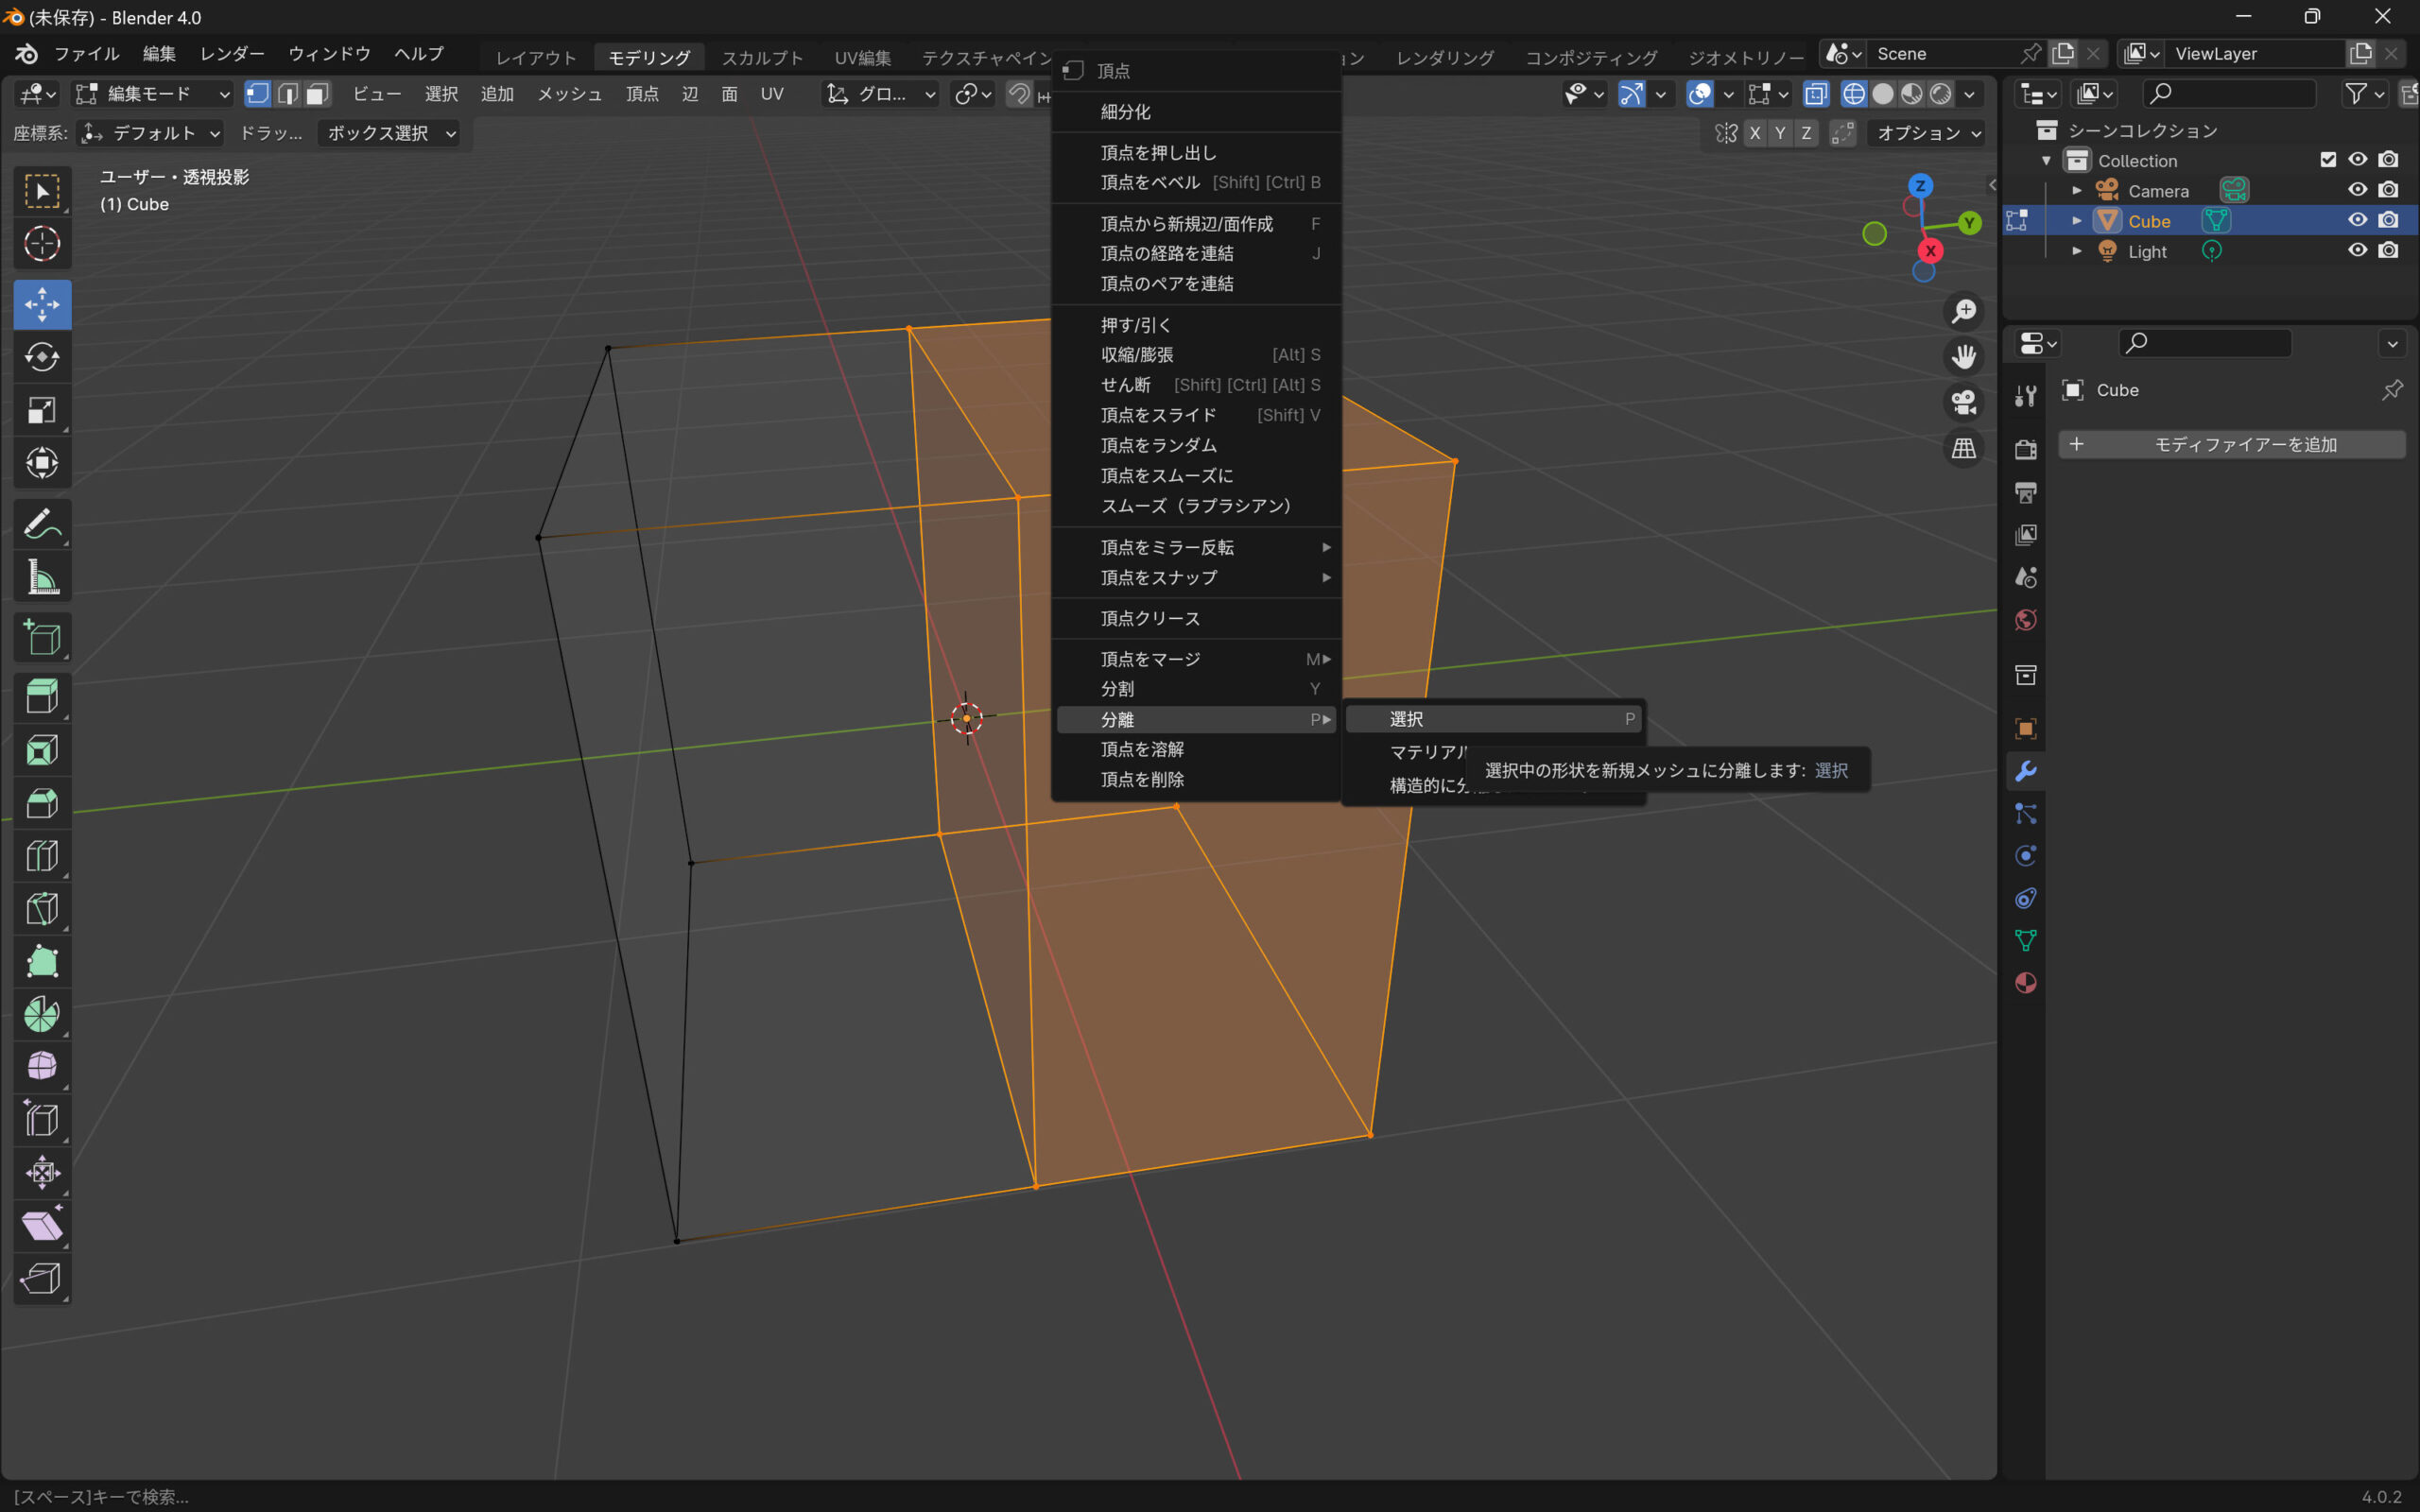Click the Knife tool icon
Screen dimensions: 2420x1512
coord(42,909)
